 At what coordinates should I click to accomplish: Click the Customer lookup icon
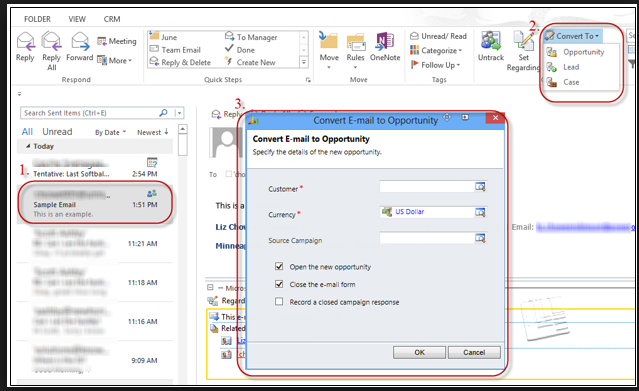(480, 187)
